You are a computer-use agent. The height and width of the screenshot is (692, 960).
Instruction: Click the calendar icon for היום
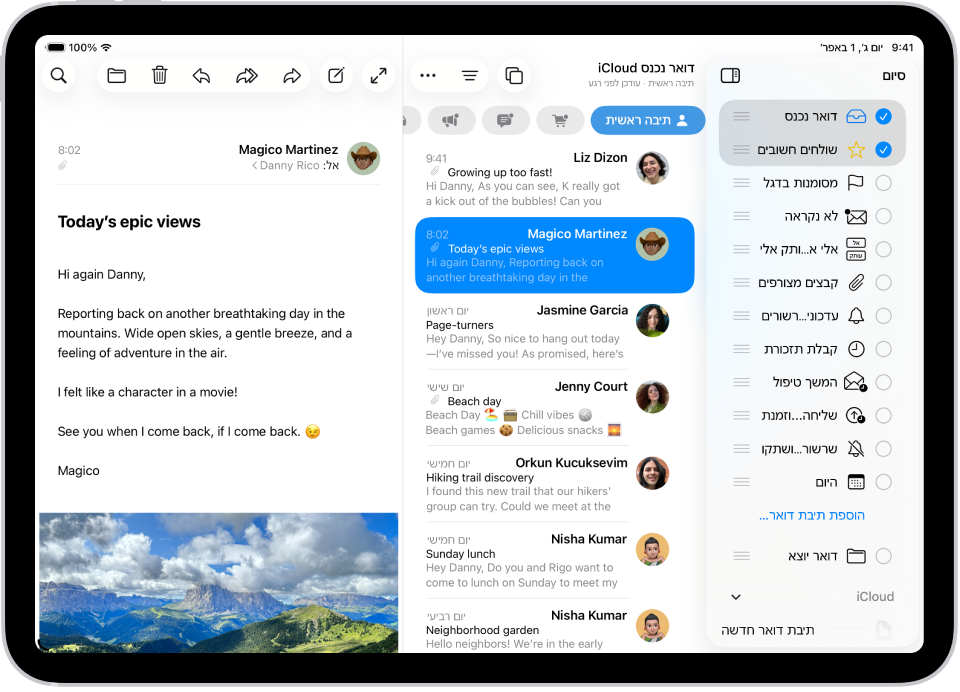coord(856,482)
